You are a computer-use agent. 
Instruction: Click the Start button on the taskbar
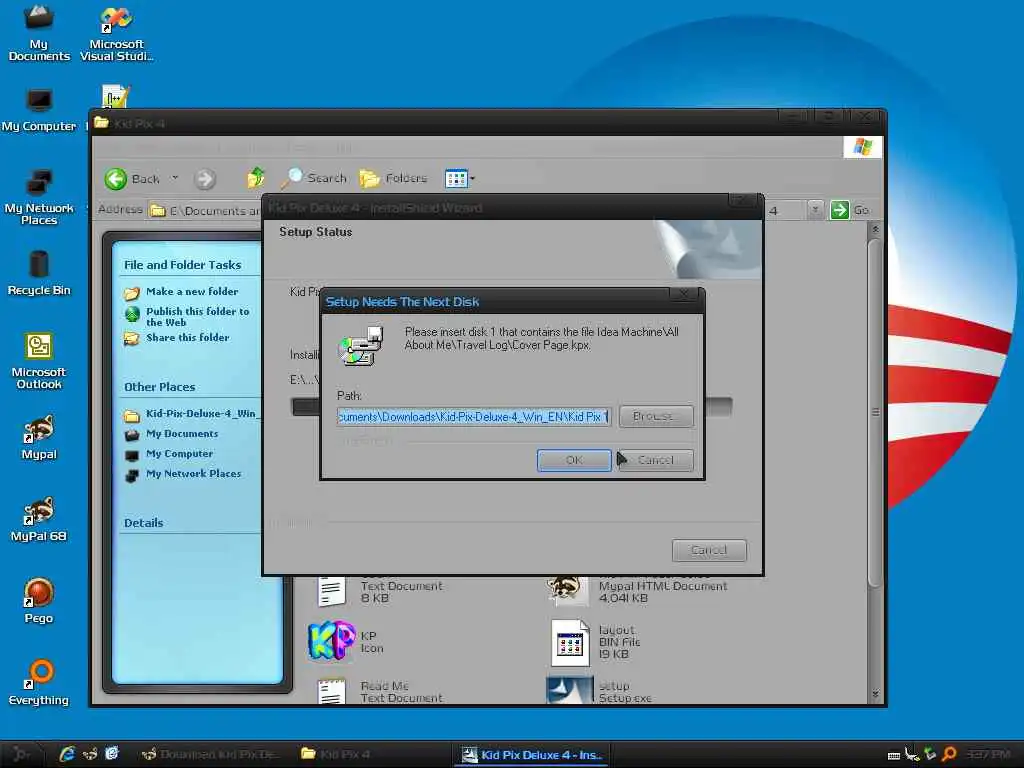[x=22, y=754]
